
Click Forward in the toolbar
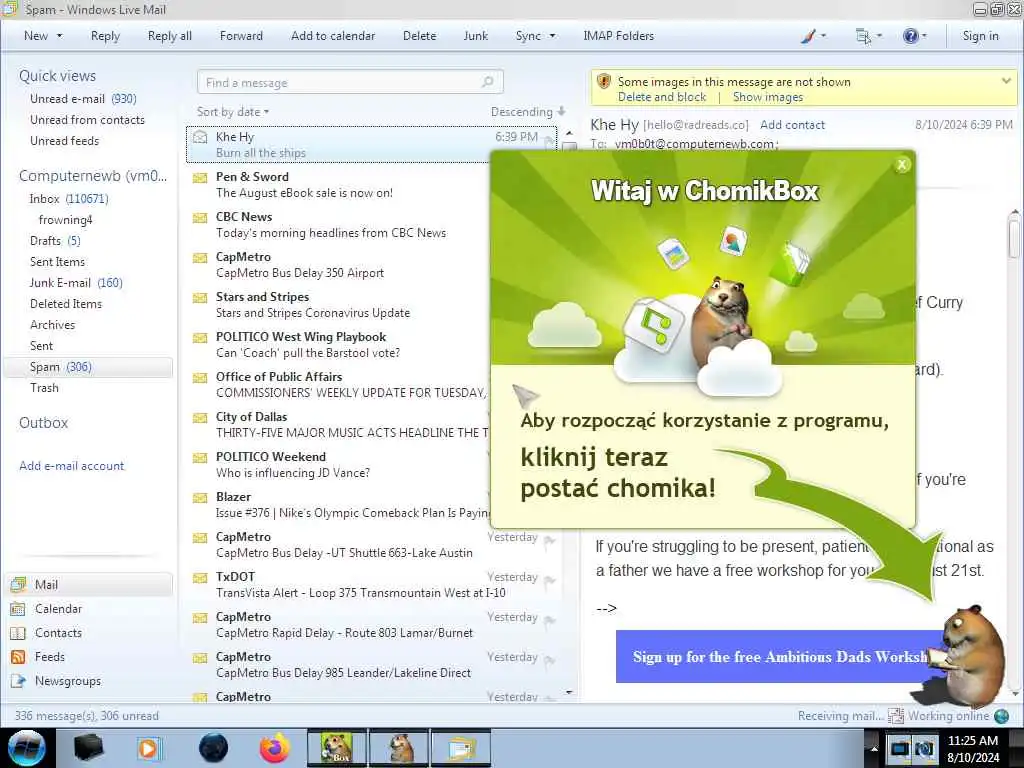pos(241,36)
